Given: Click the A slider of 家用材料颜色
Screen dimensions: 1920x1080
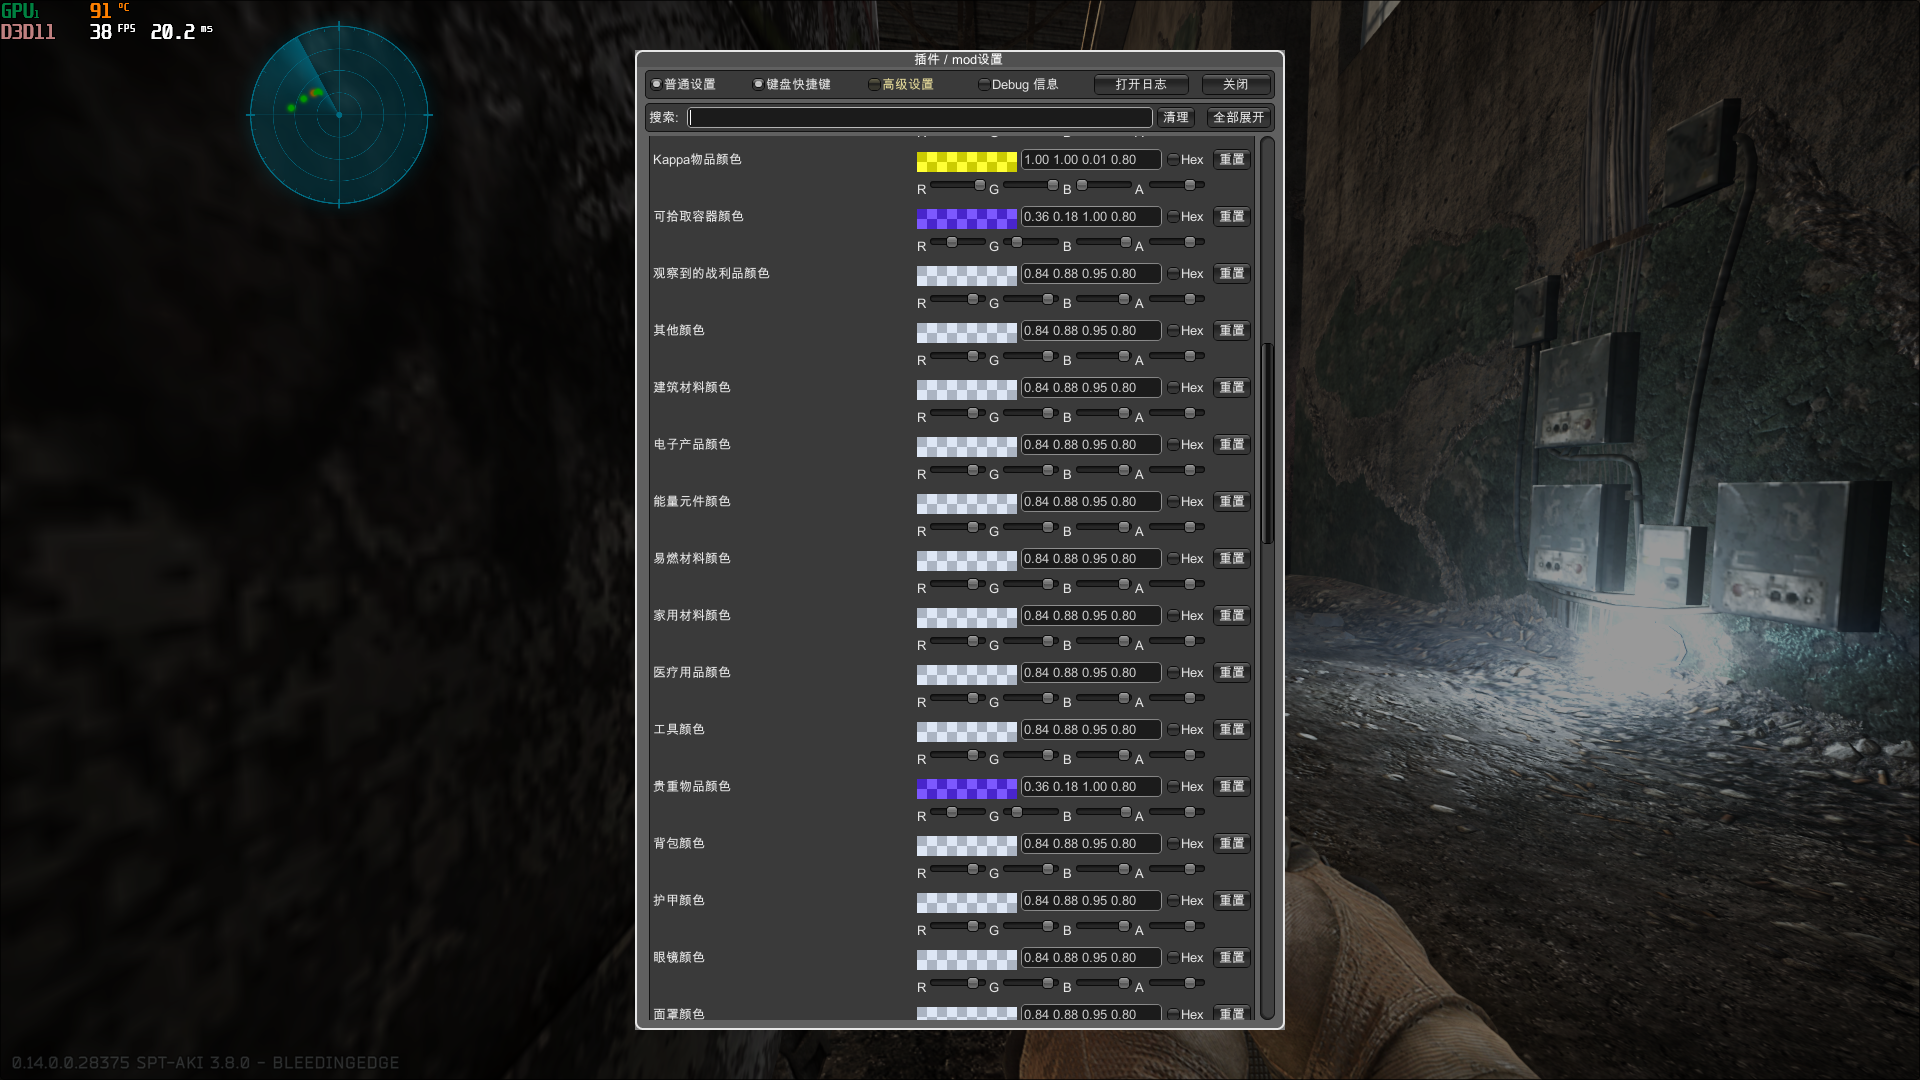Looking at the screenshot, I should 1177,642.
